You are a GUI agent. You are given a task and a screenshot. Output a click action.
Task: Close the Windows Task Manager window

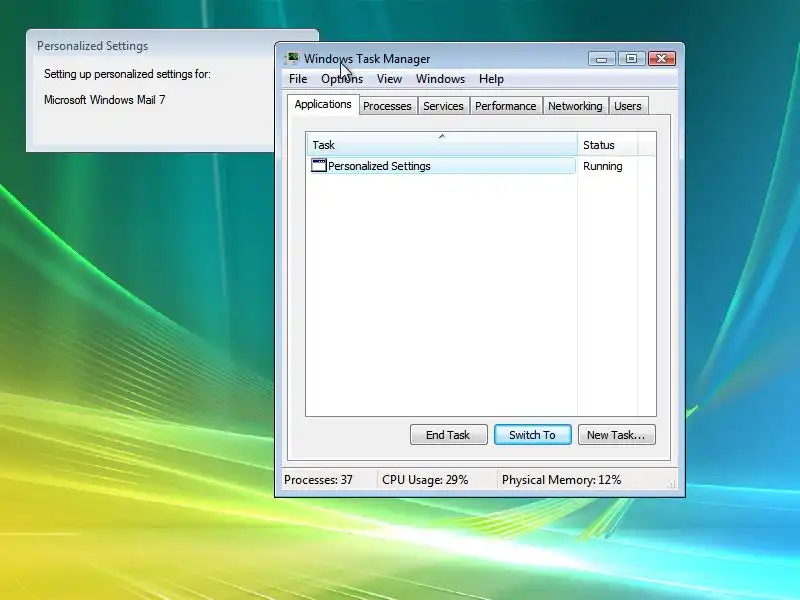[x=662, y=59]
